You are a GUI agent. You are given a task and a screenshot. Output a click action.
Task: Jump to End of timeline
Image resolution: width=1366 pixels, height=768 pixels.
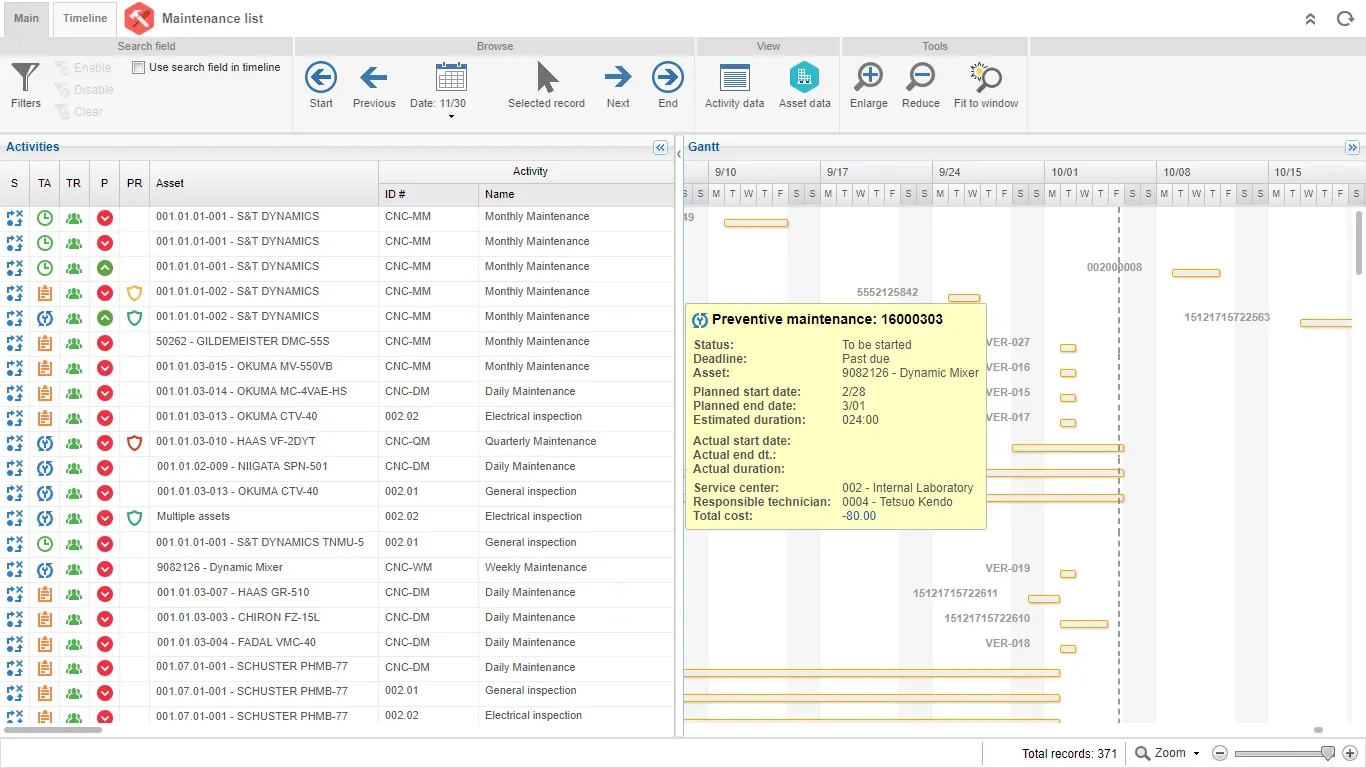[667, 85]
